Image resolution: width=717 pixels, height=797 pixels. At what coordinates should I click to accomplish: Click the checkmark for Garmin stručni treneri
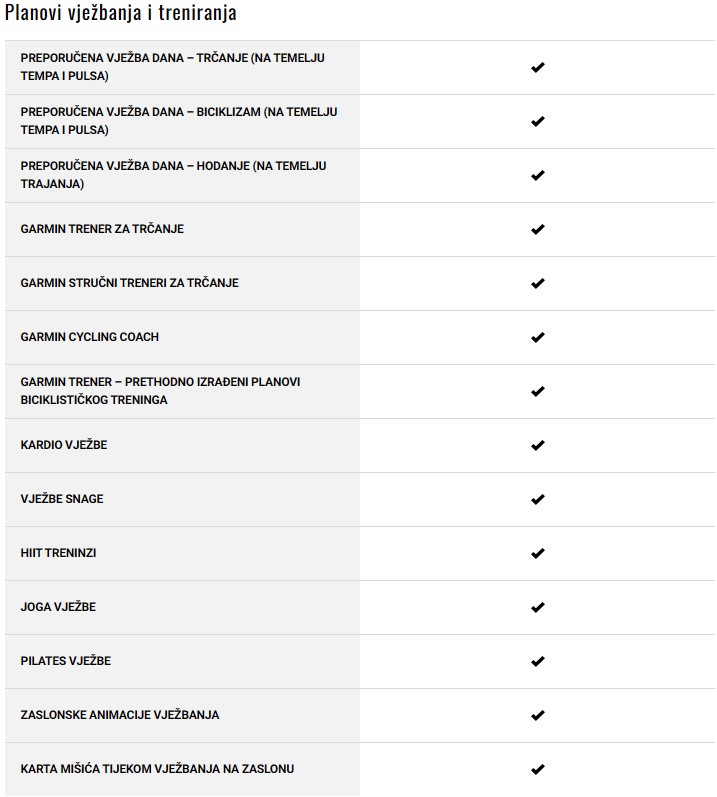[537, 283]
